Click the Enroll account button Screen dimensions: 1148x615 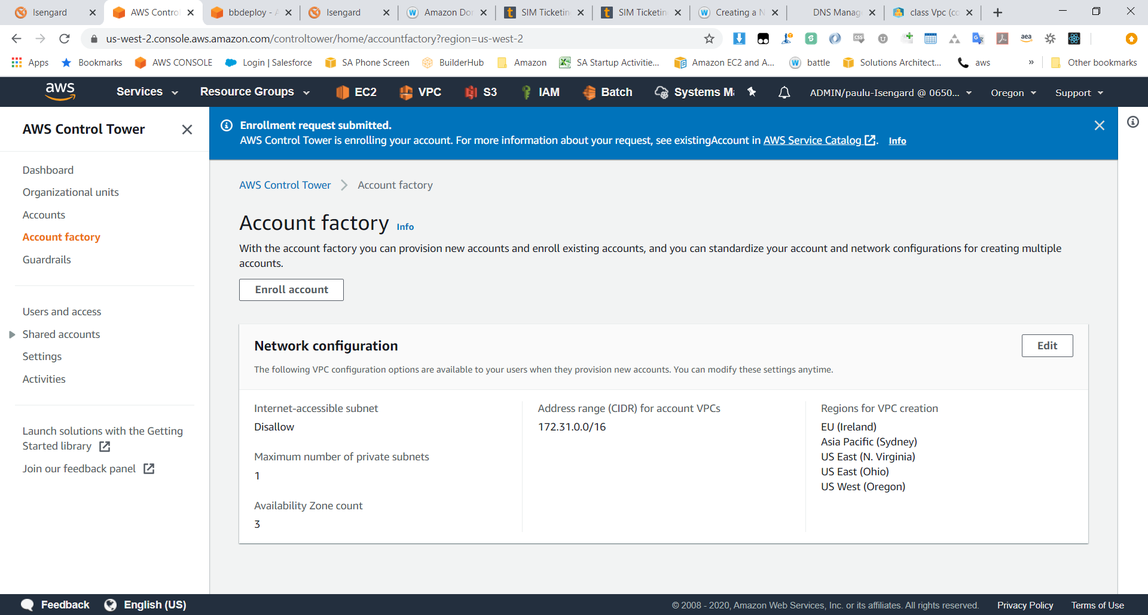click(x=291, y=290)
